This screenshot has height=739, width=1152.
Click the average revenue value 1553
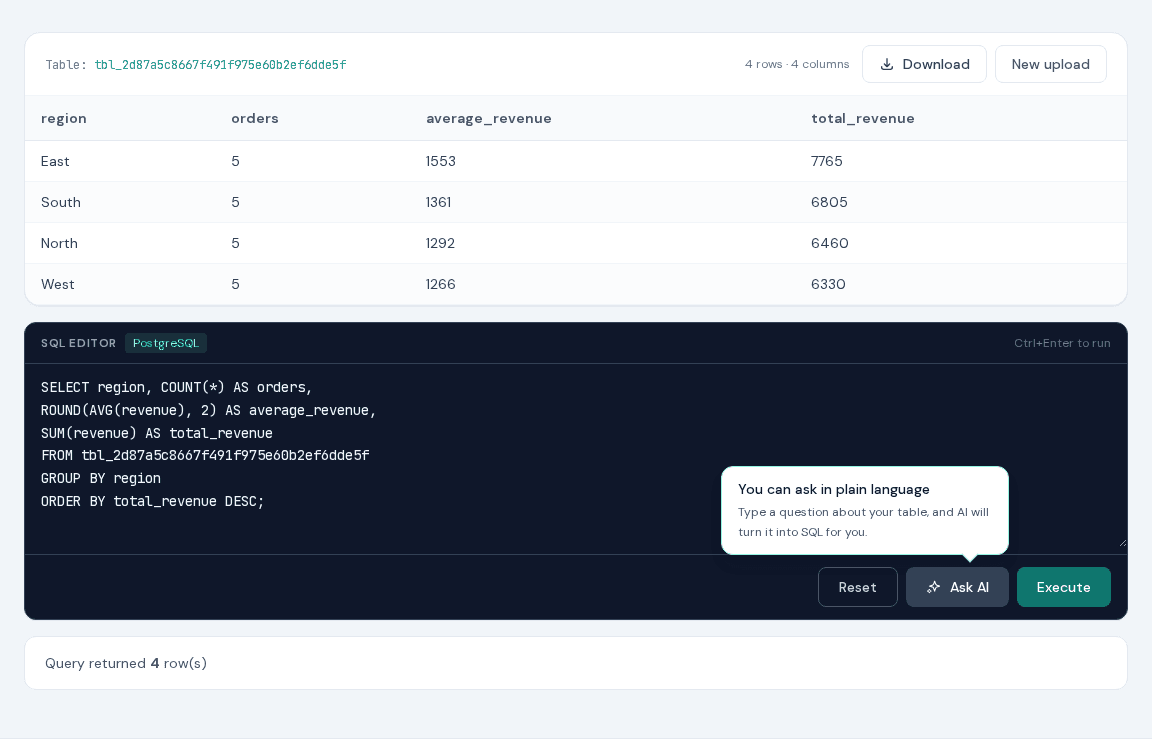coord(441,161)
